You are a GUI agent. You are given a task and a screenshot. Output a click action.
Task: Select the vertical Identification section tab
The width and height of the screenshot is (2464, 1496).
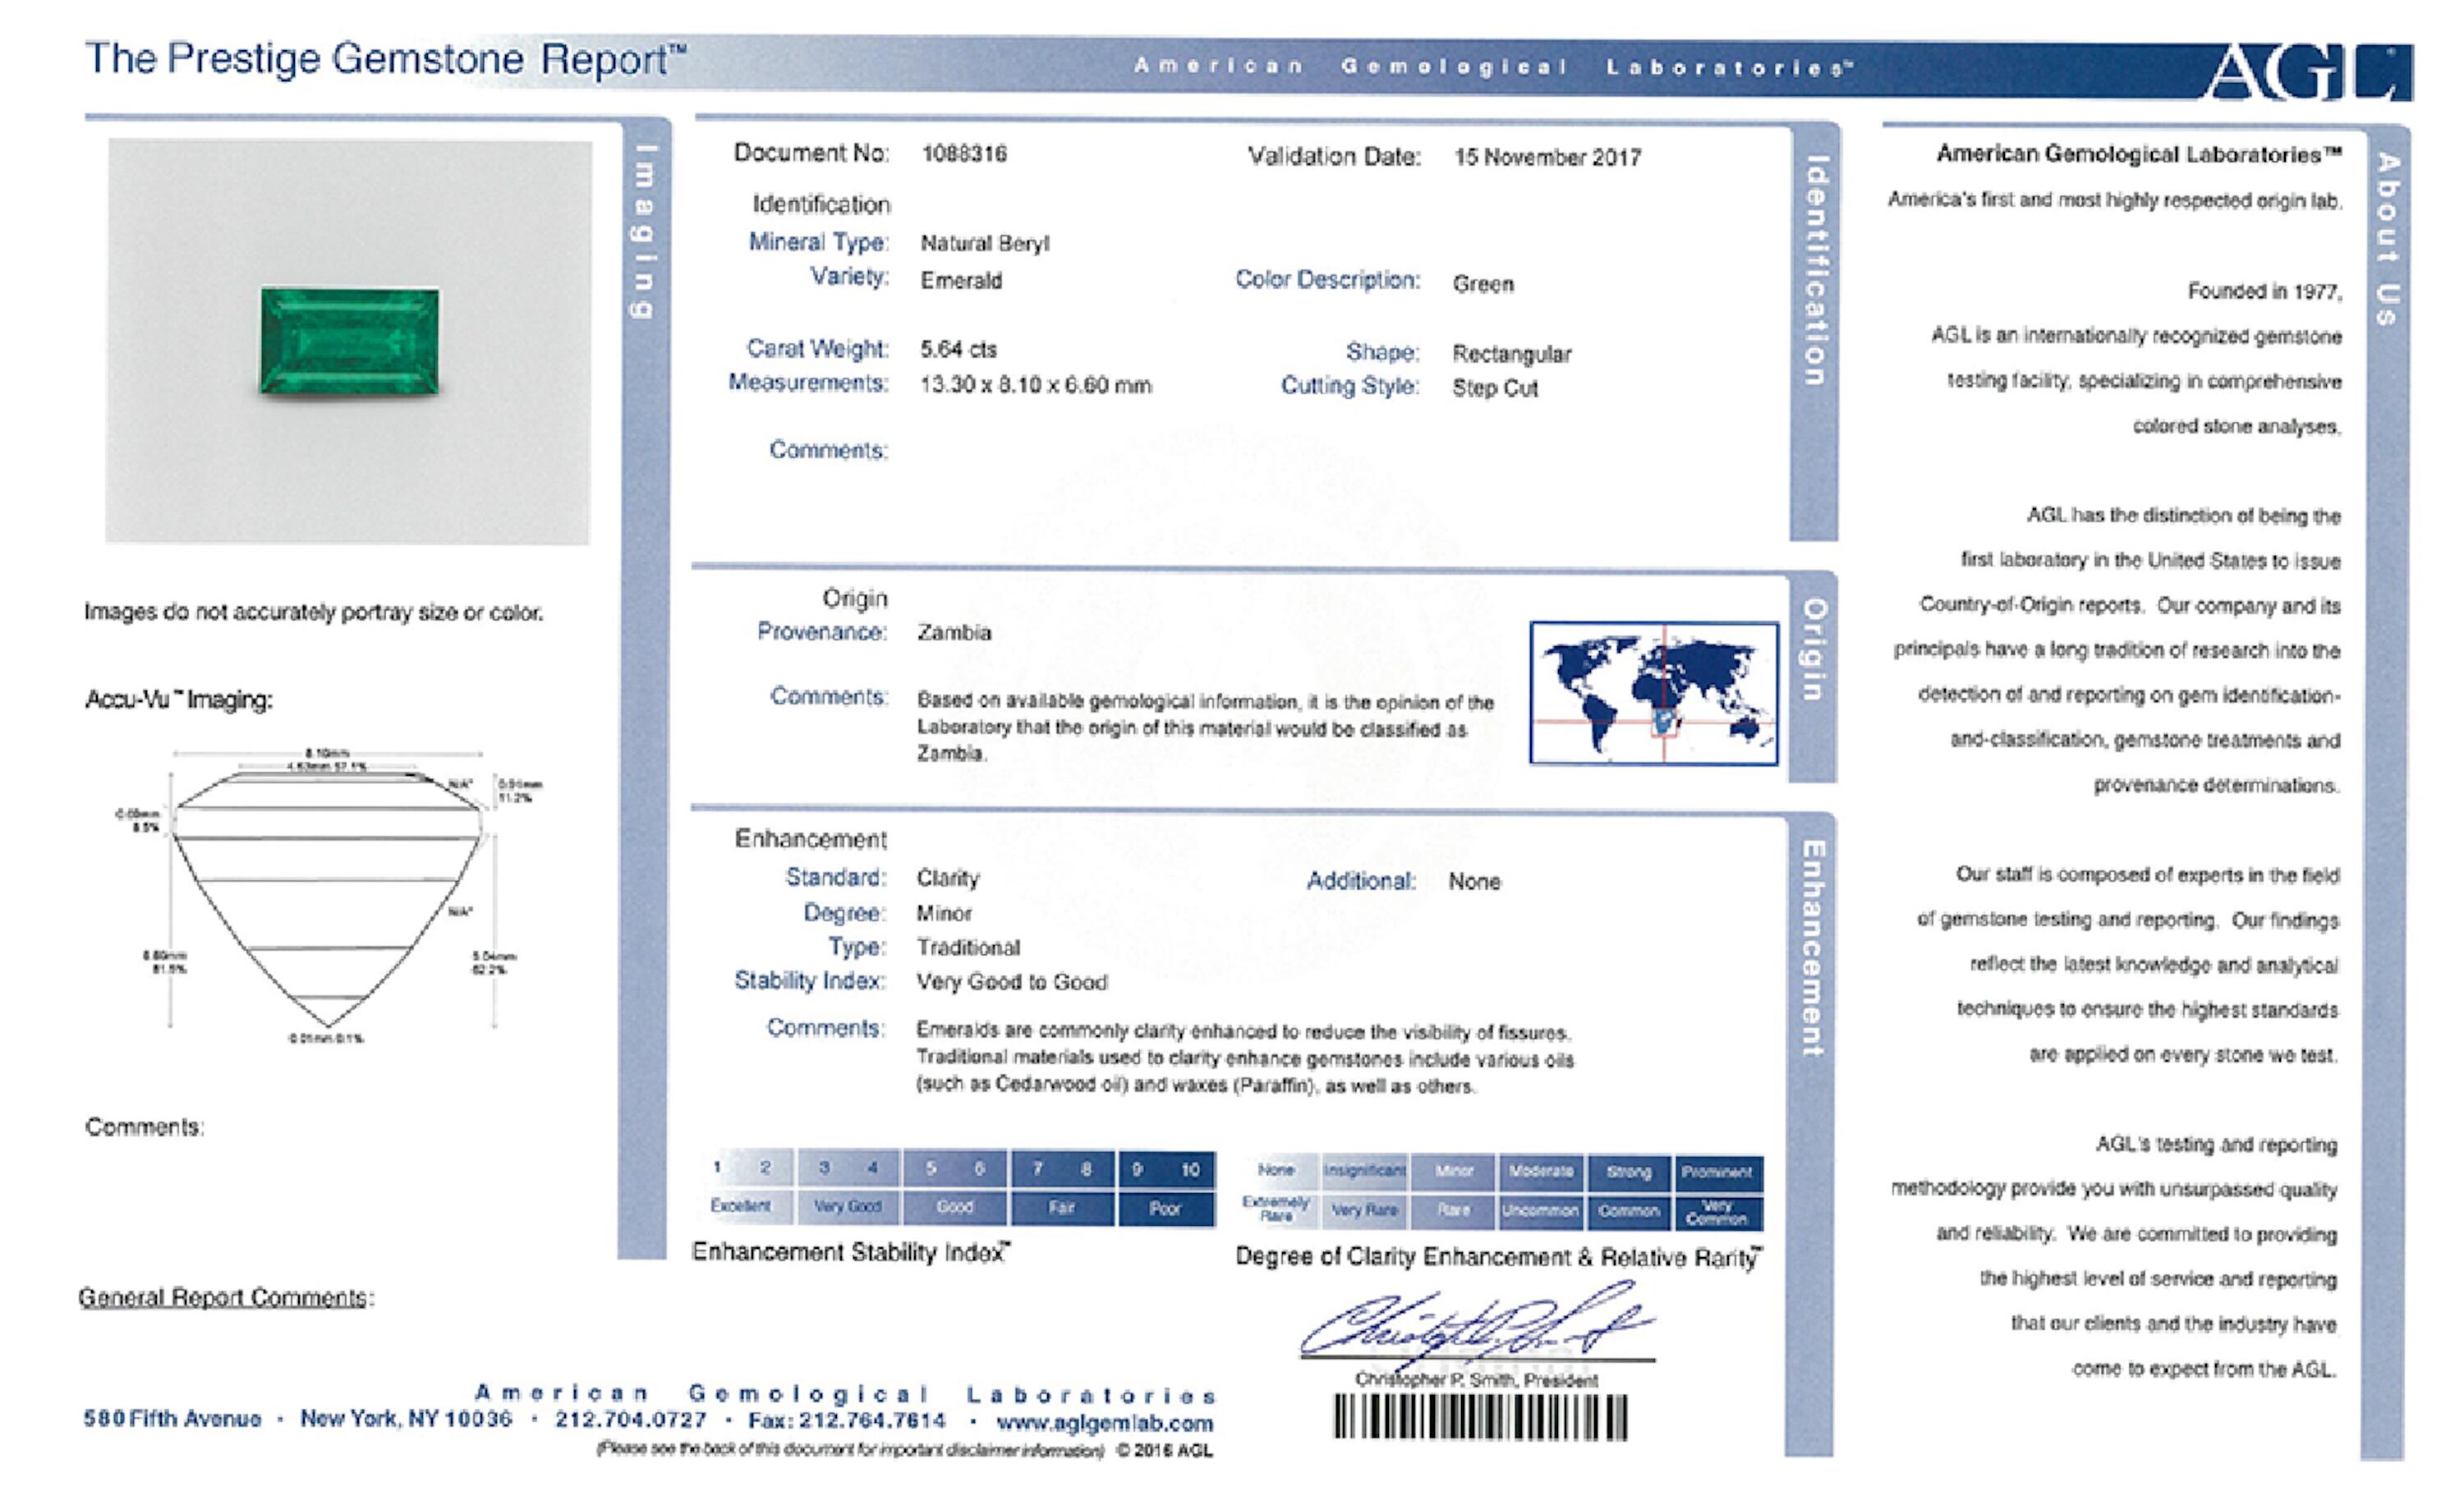click(1815, 270)
